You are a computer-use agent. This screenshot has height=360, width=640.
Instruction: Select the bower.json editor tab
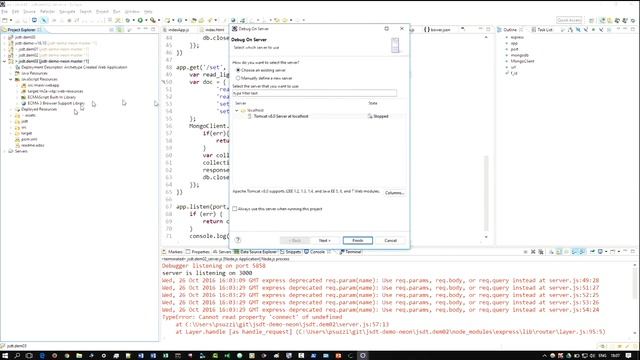(437, 30)
